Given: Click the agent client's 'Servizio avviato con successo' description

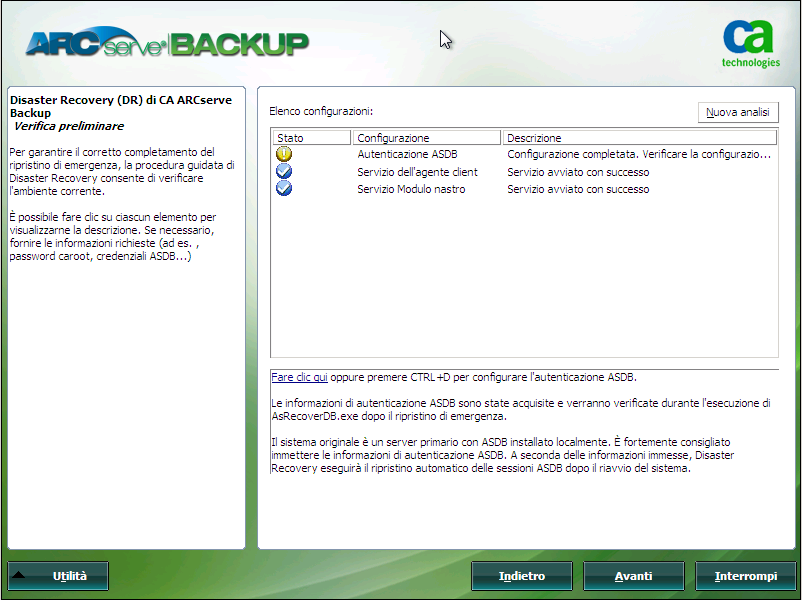Looking at the screenshot, I should pos(578,172).
